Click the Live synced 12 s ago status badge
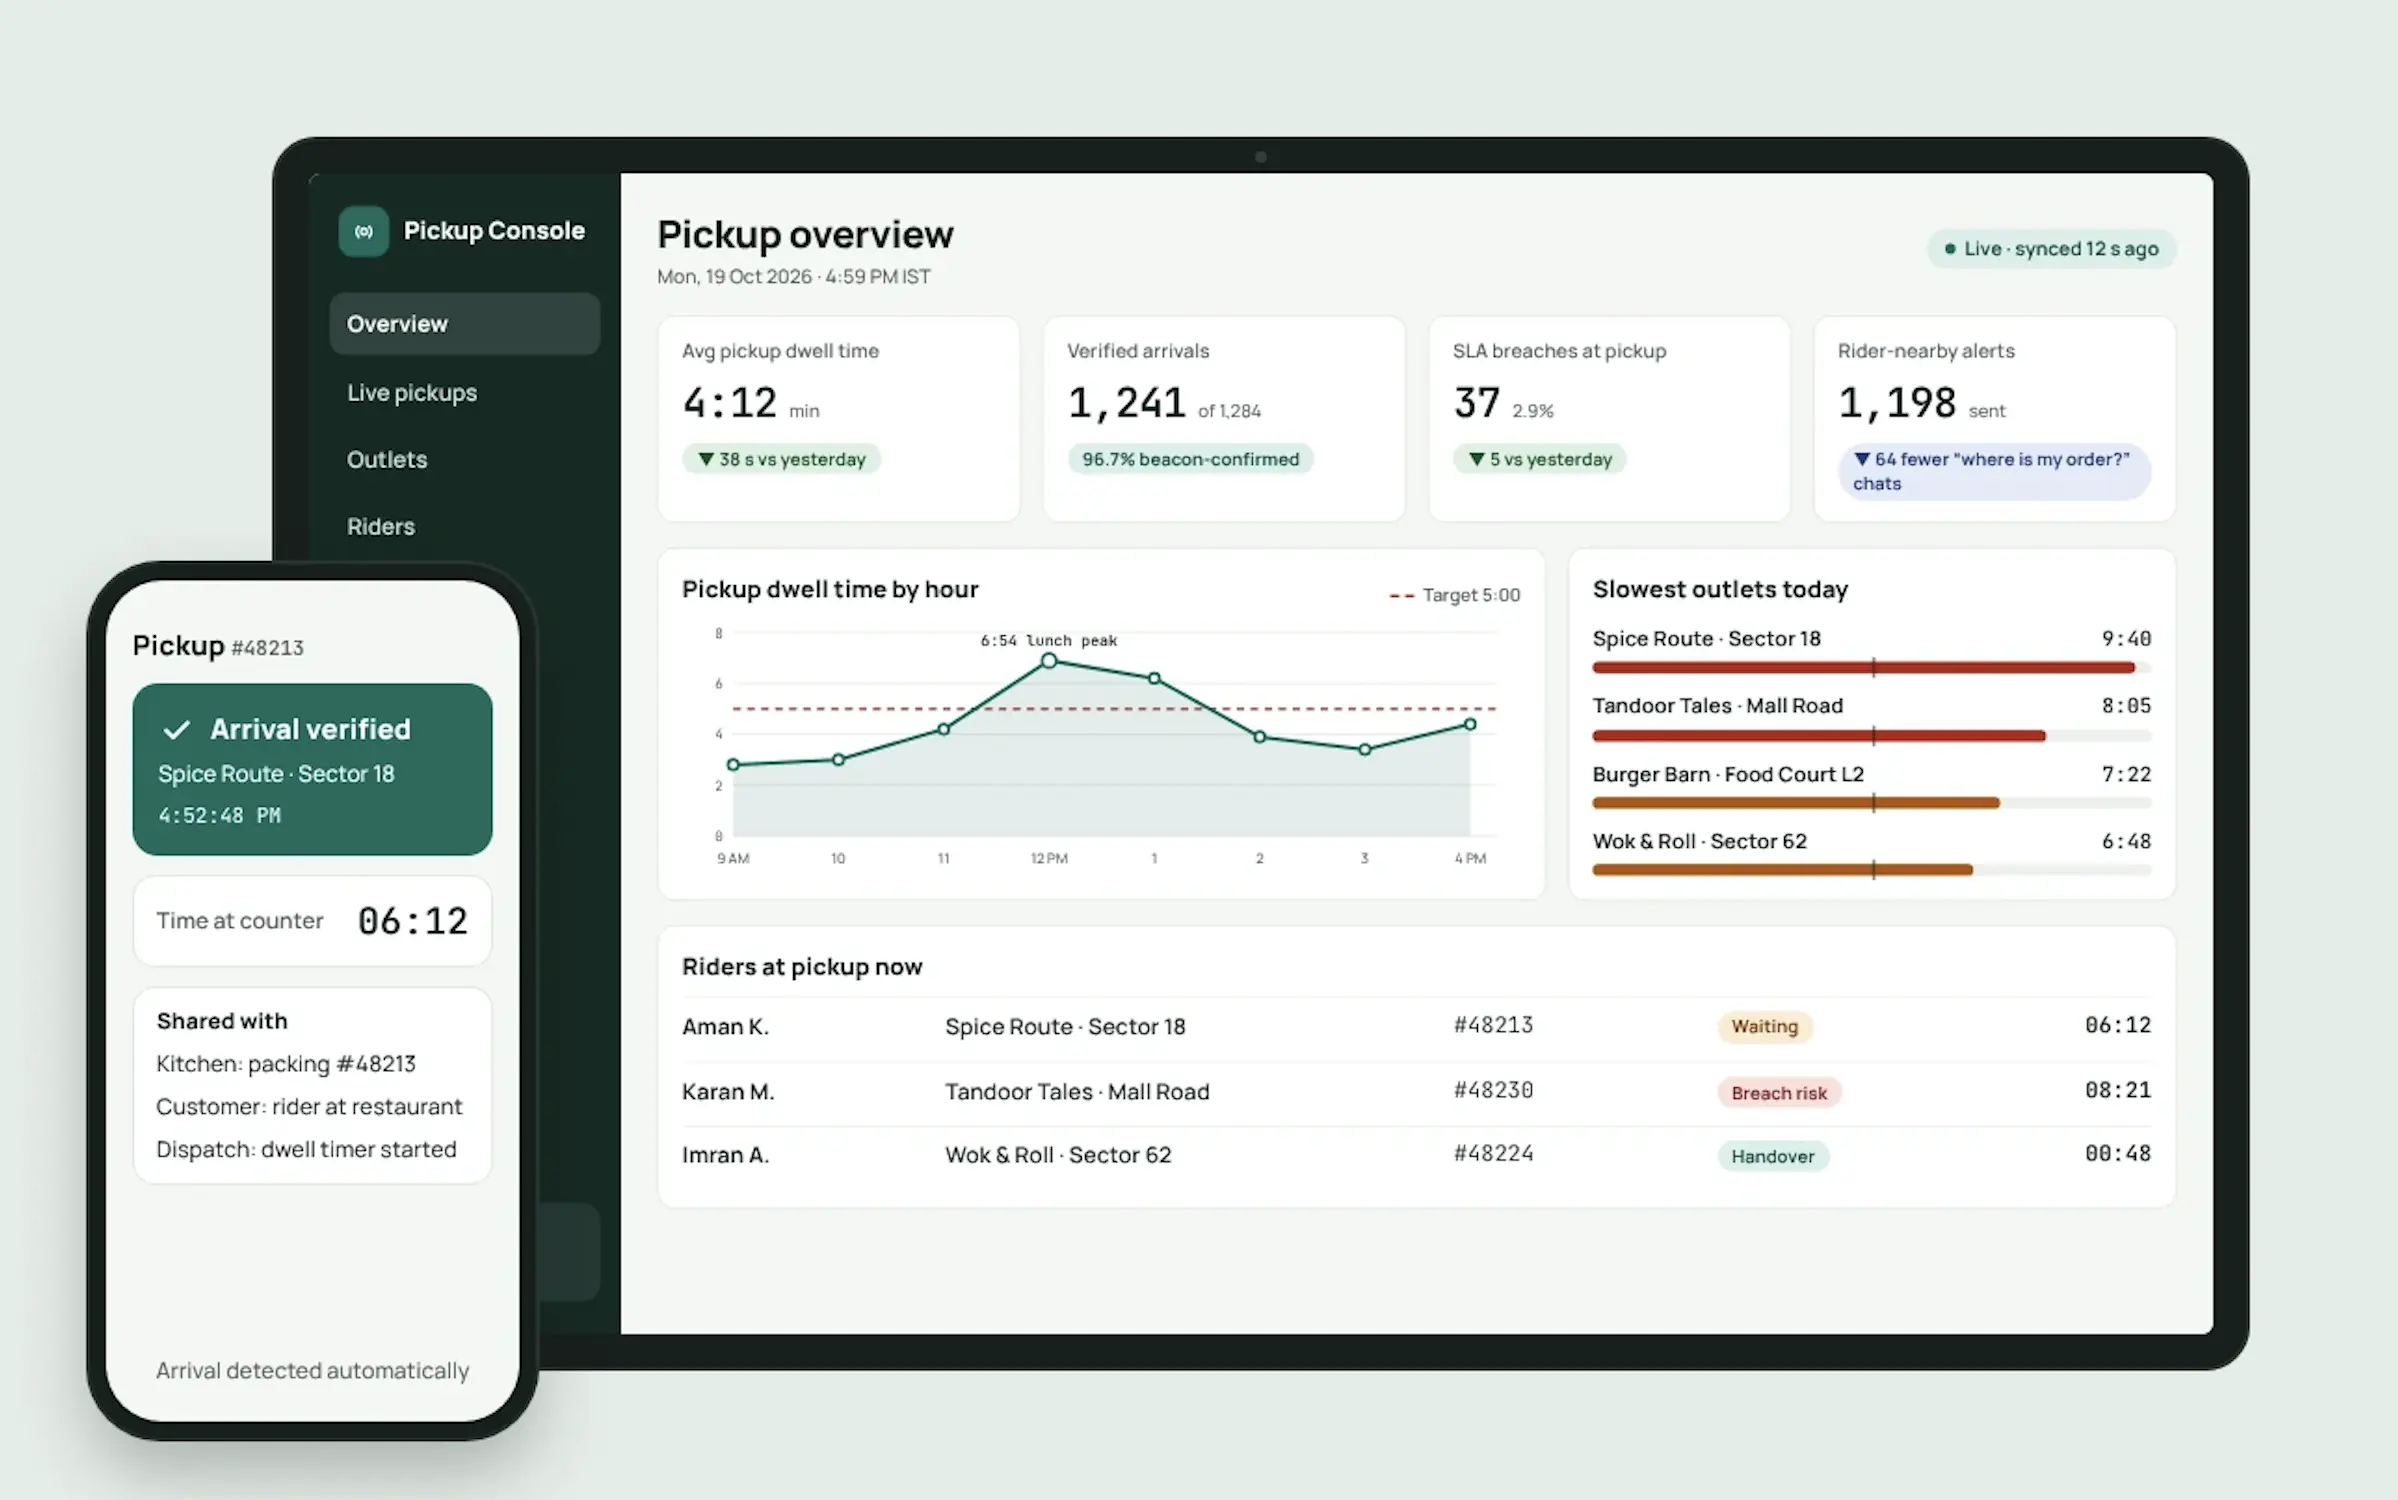The width and height of the screenshot is (2398, 1500). point(2051,249)
